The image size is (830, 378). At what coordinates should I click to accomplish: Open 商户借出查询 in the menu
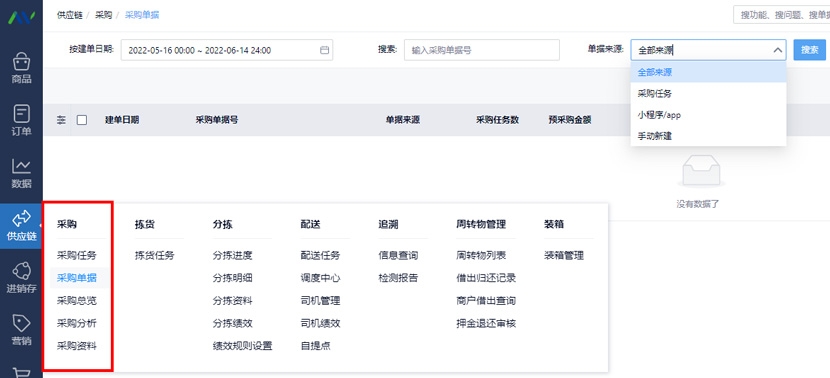tap(486, 301)
